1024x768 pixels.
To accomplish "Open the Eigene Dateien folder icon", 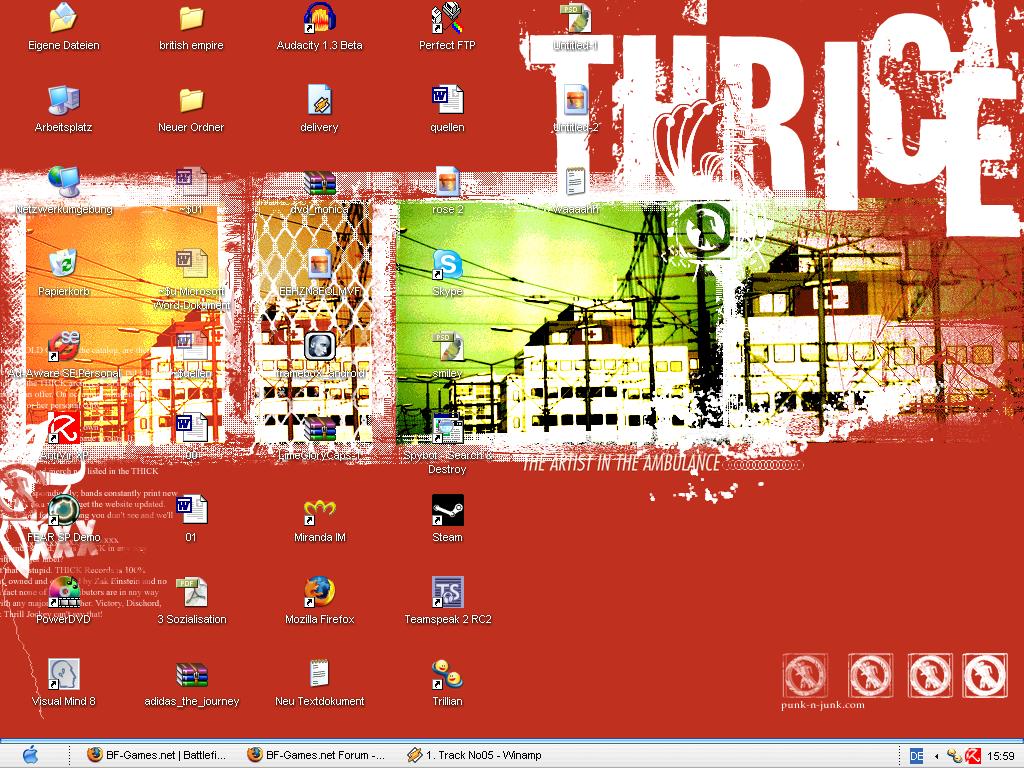I will (x=63, y=18).
